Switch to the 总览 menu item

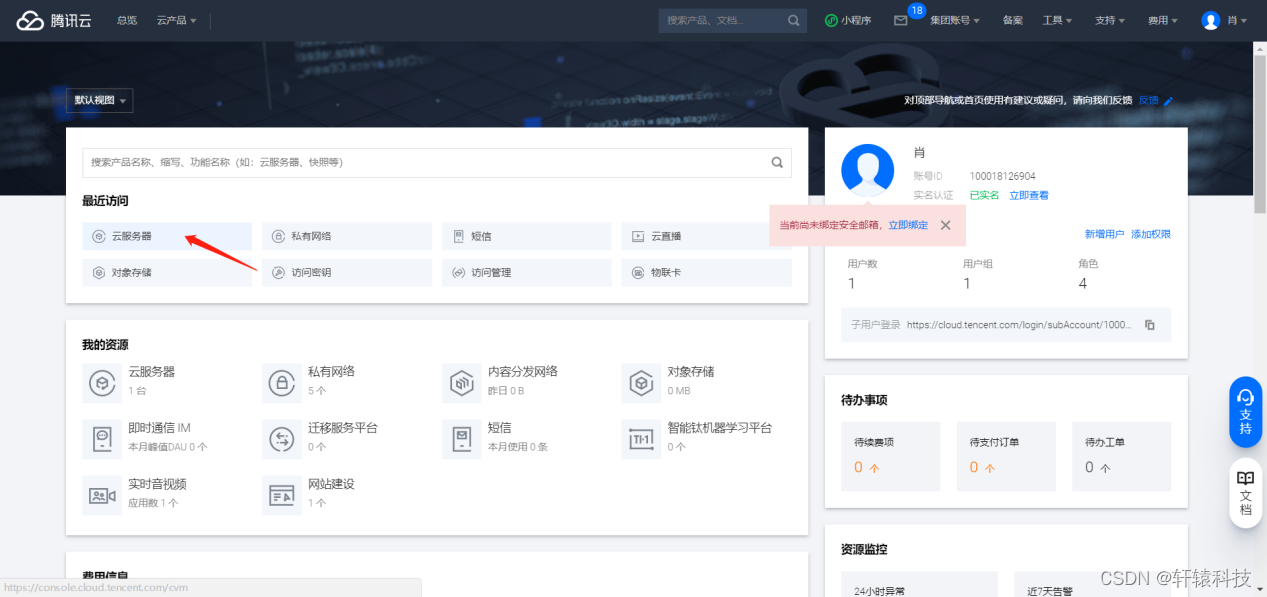pyautogui.click(x=125, y=19)
